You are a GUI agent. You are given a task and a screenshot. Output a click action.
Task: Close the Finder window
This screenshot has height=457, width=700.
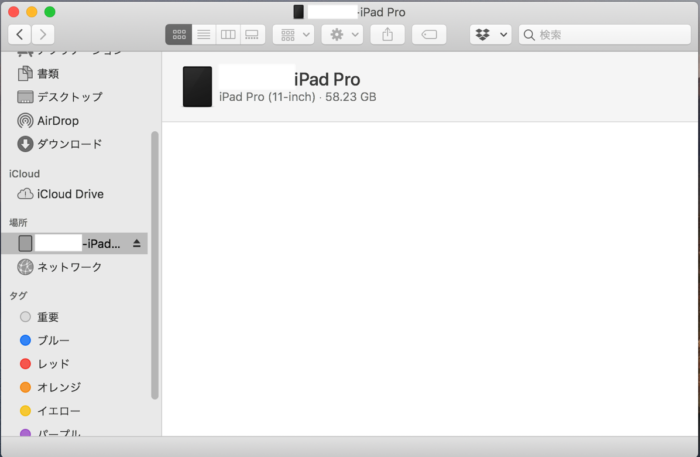click(x=14, y=12)
